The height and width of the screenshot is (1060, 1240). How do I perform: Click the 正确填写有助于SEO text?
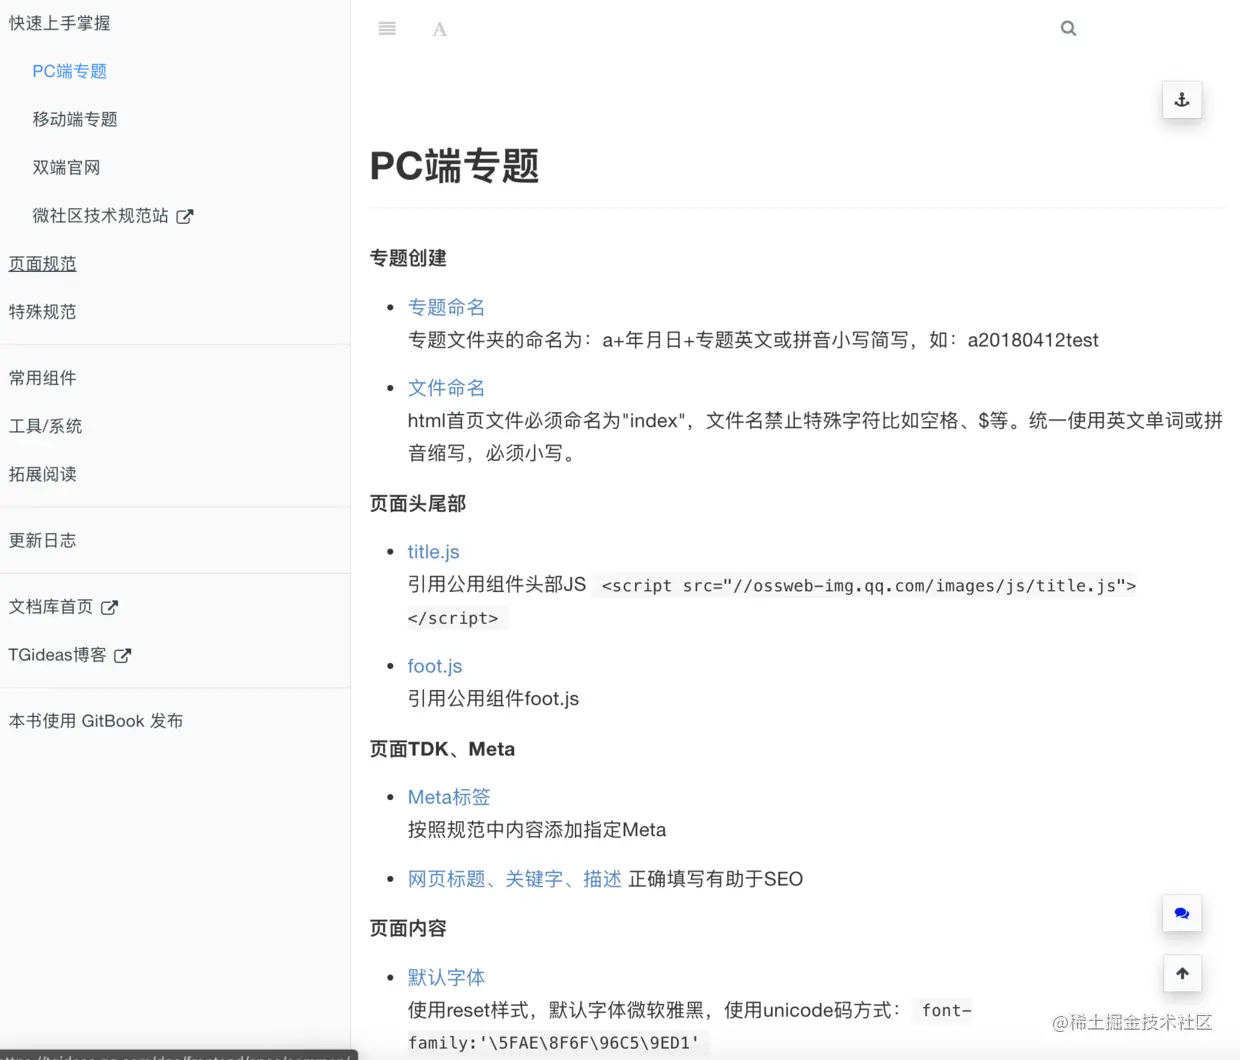tap(716, 879)
